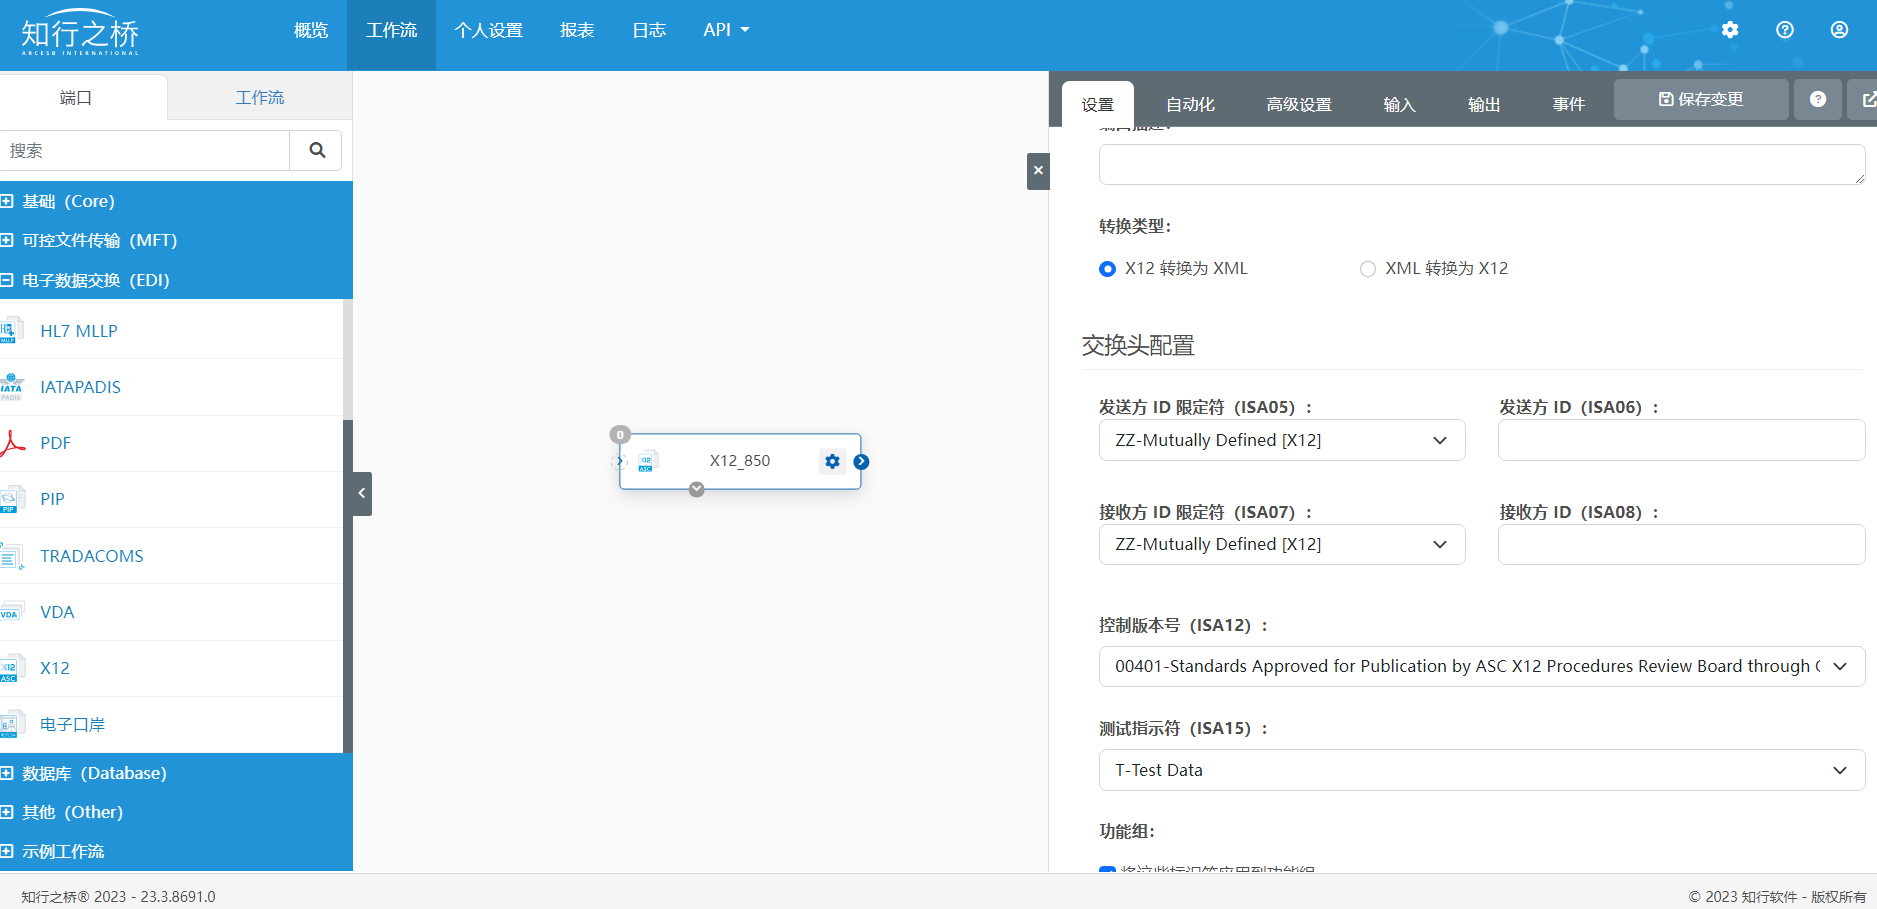Click the search magnifier icon button
1877x909 pixels.
[x=317, y=150]
